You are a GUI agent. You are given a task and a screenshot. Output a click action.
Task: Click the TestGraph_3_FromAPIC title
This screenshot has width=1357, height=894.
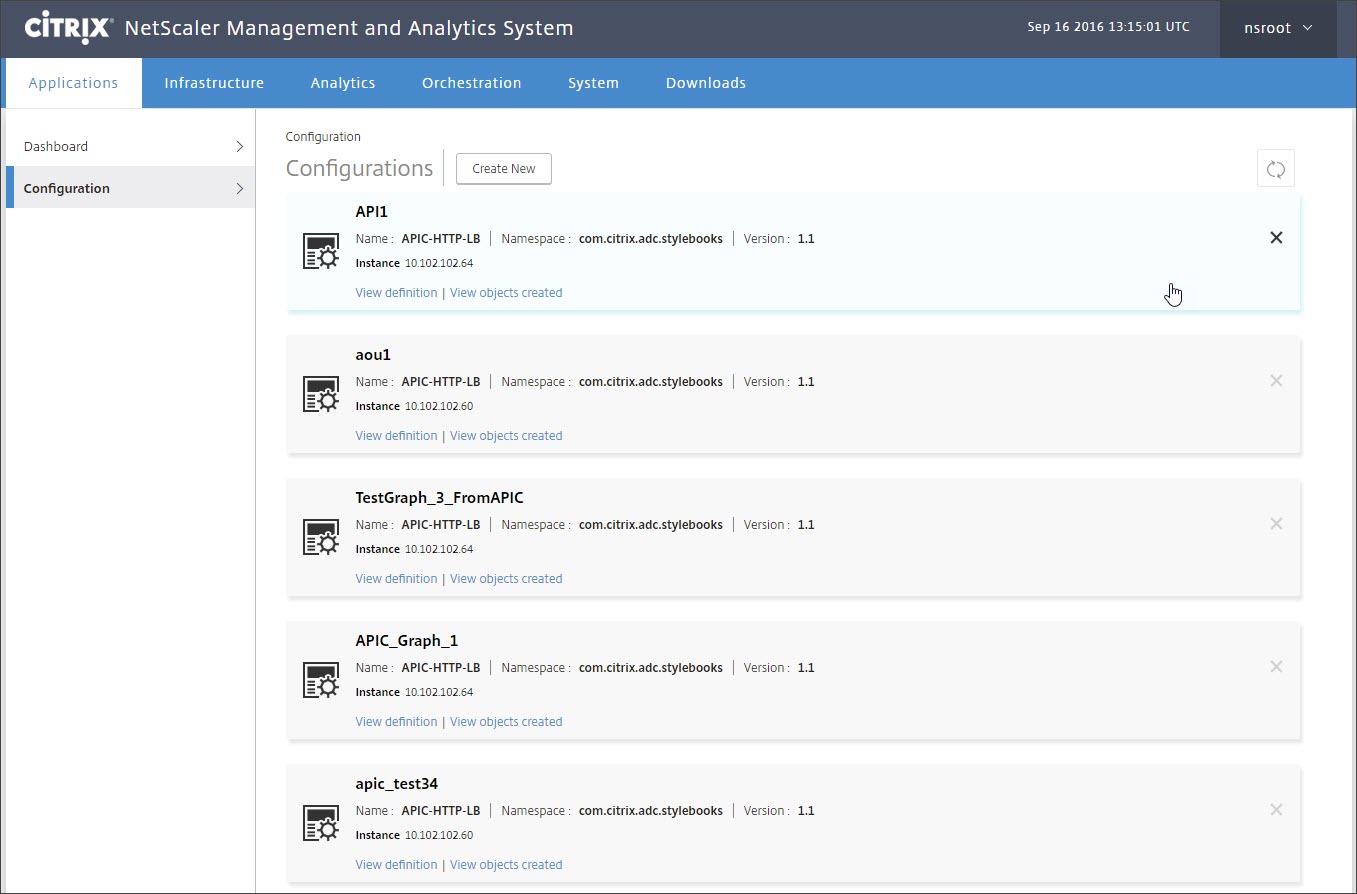[439, 498]
